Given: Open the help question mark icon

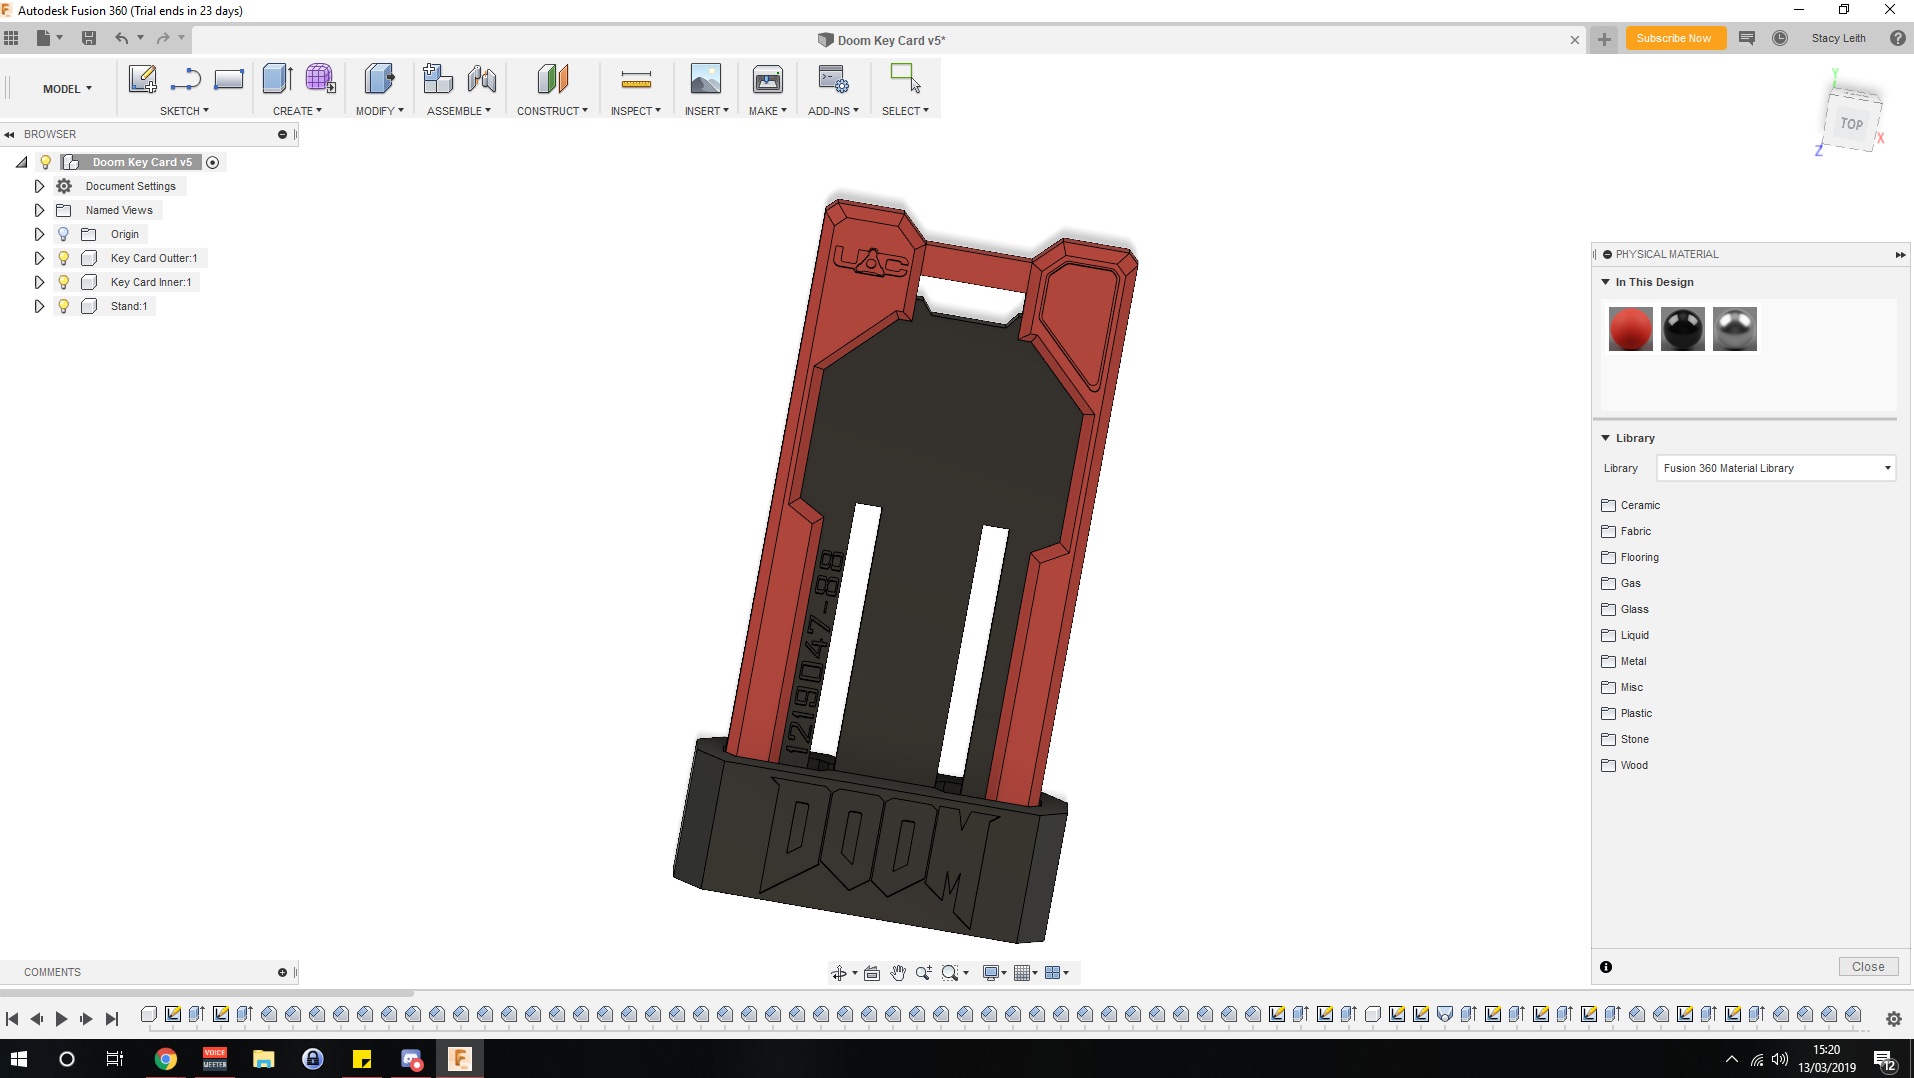Looking at the screenshot, I should pos(1898,38).
